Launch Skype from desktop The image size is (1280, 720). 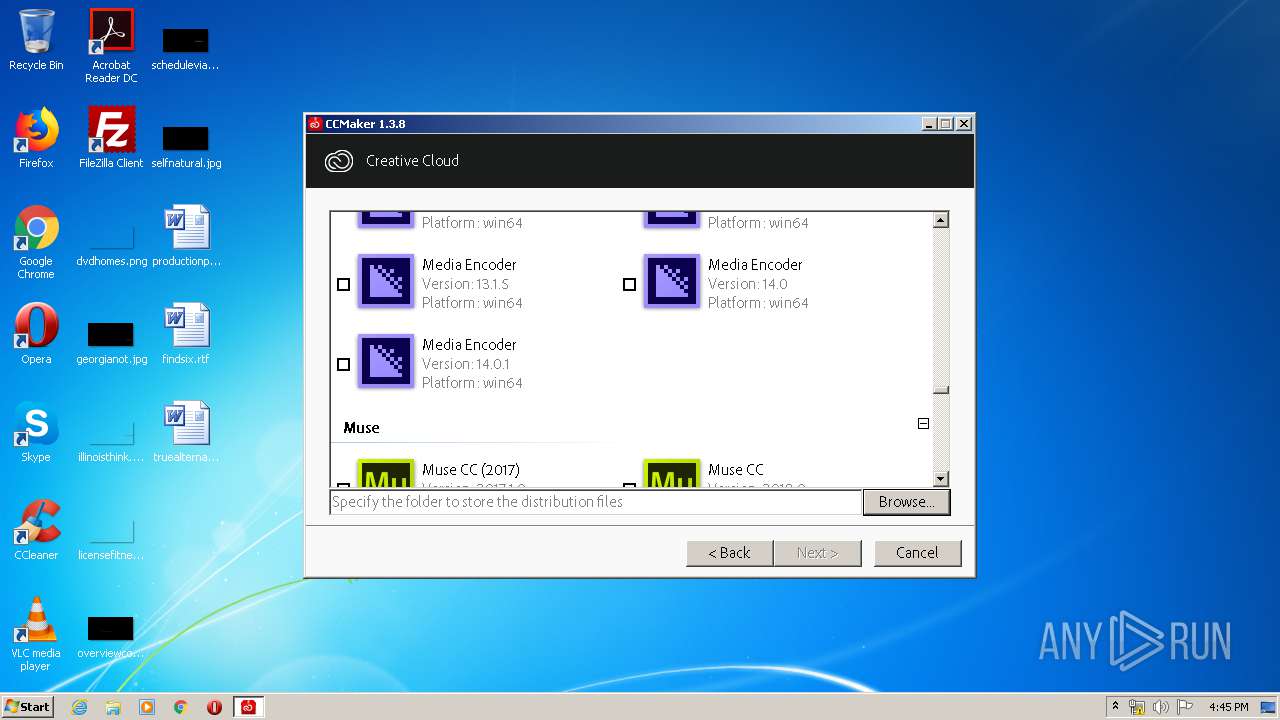click(x=36, y=432)
